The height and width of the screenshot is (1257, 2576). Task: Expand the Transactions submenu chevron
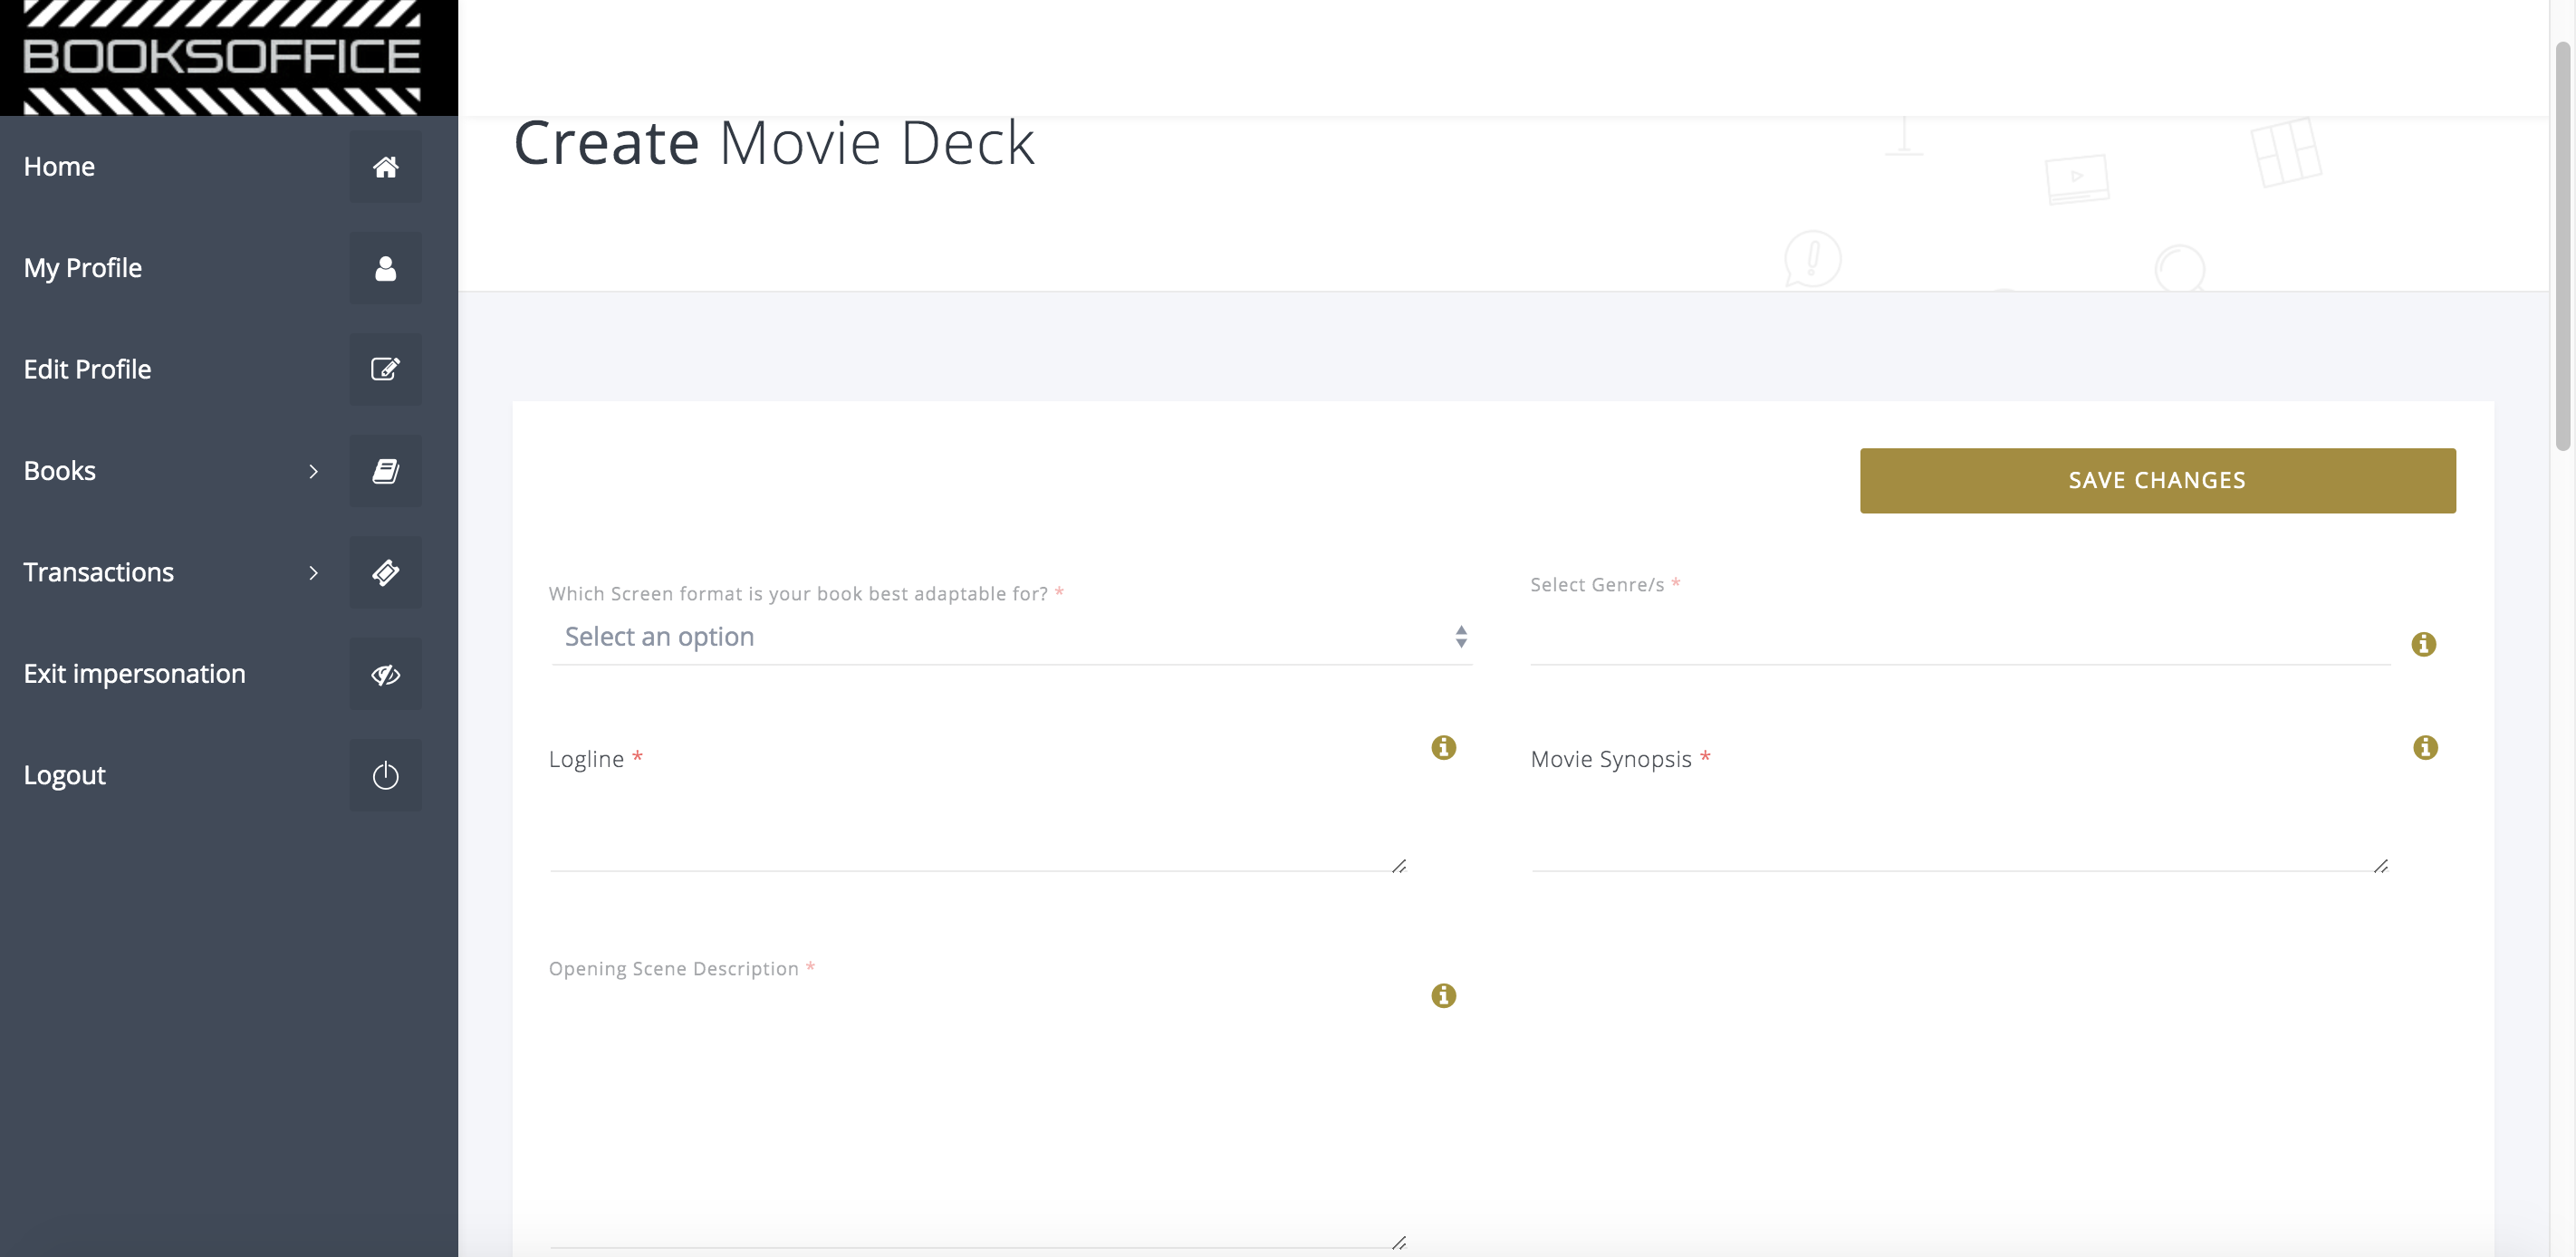pyautogui.click(x=313, y=572)
